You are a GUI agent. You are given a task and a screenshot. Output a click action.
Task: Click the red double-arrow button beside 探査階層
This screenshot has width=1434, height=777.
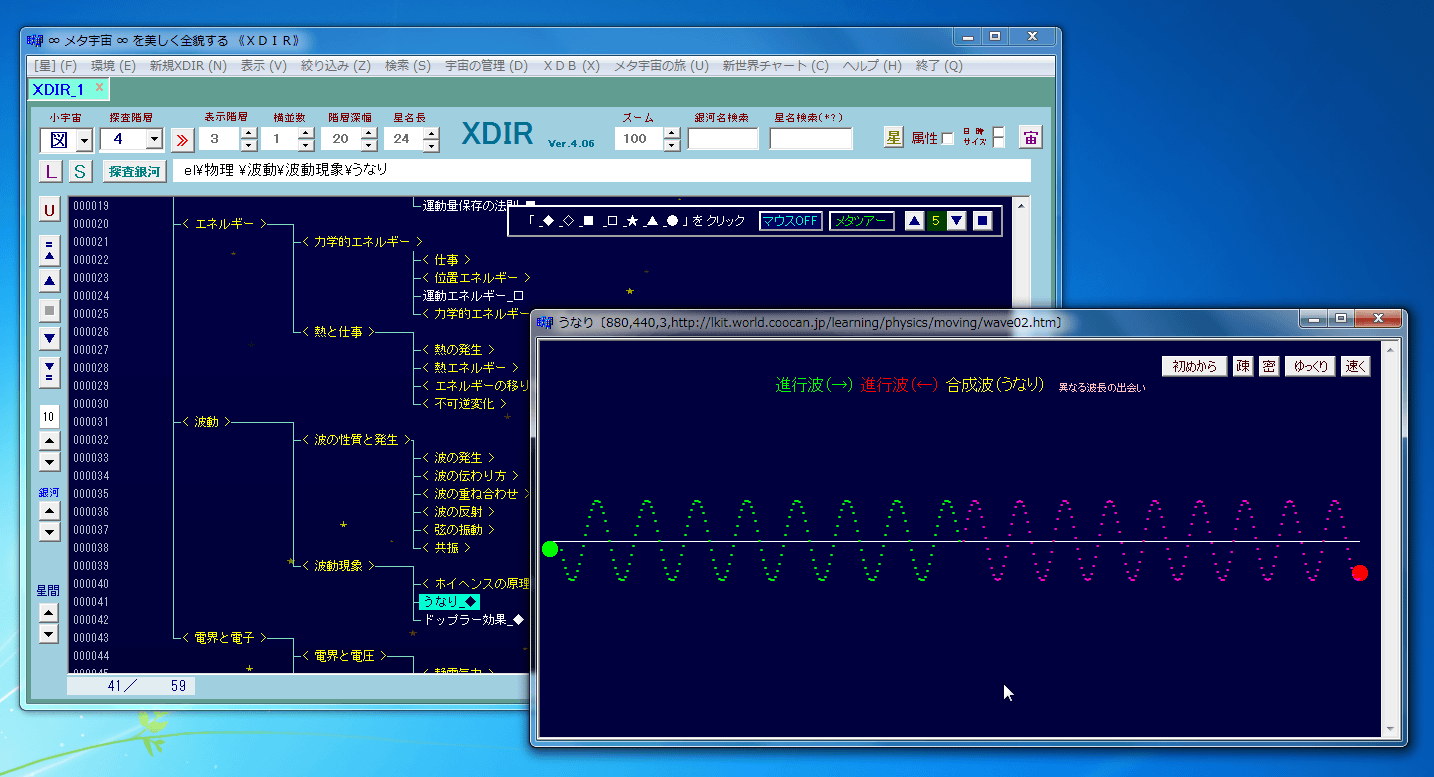[x=182, y=139]
